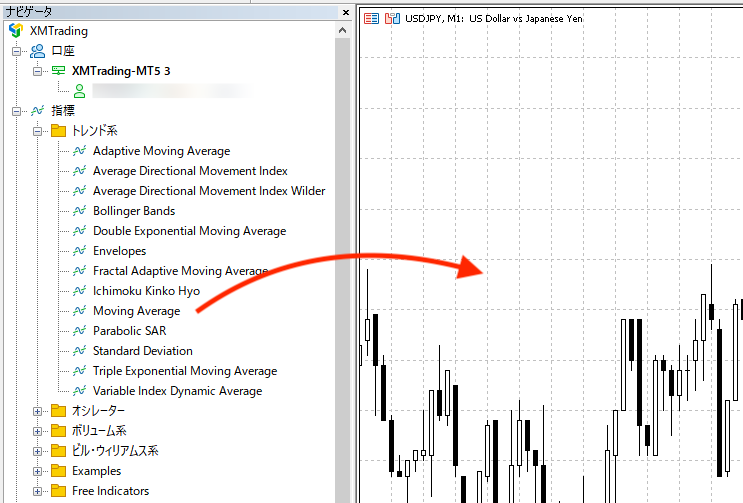This screenshot has width=743, height=503.
Task: Click the Triple Exponential Moving Average icon
Action: [79, 371]
